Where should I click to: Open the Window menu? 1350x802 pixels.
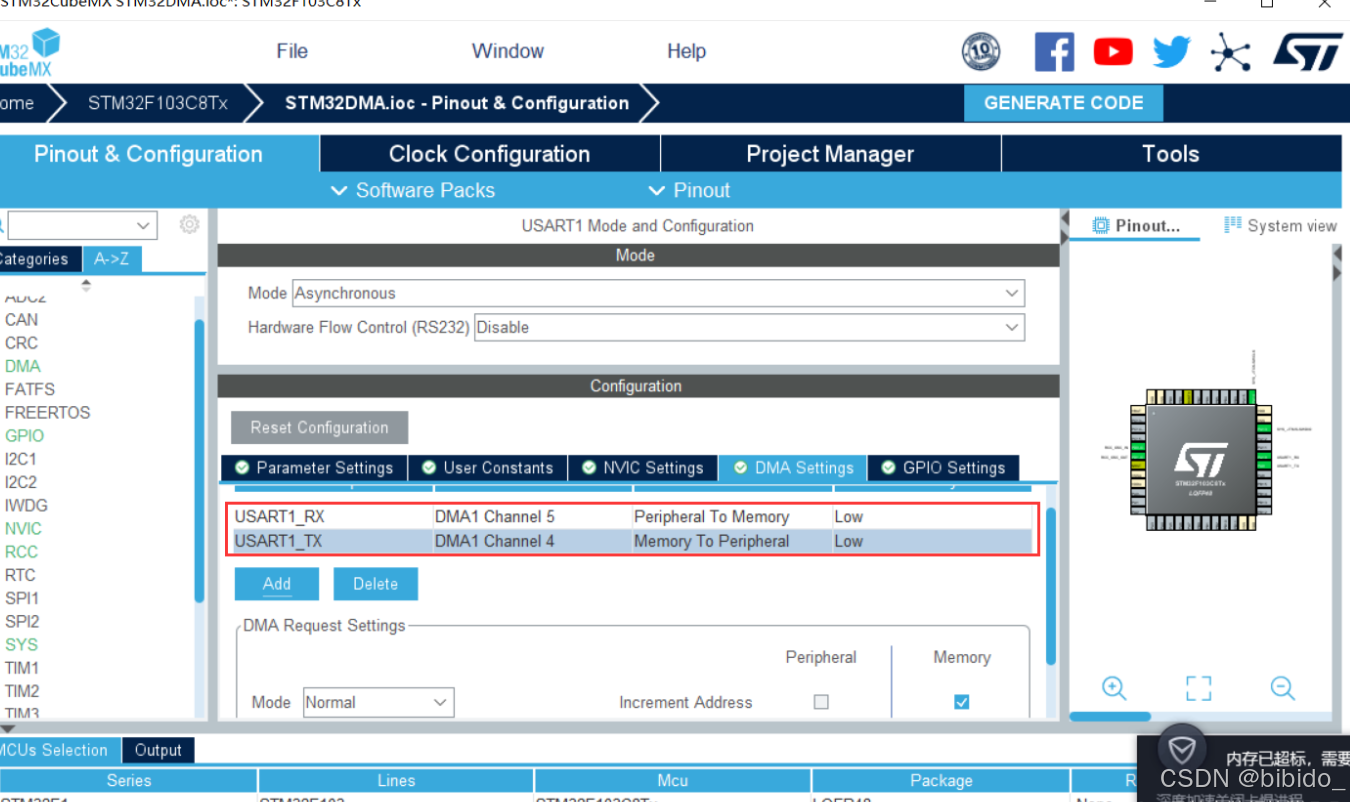pyautogui.click(x=508, y=51)
